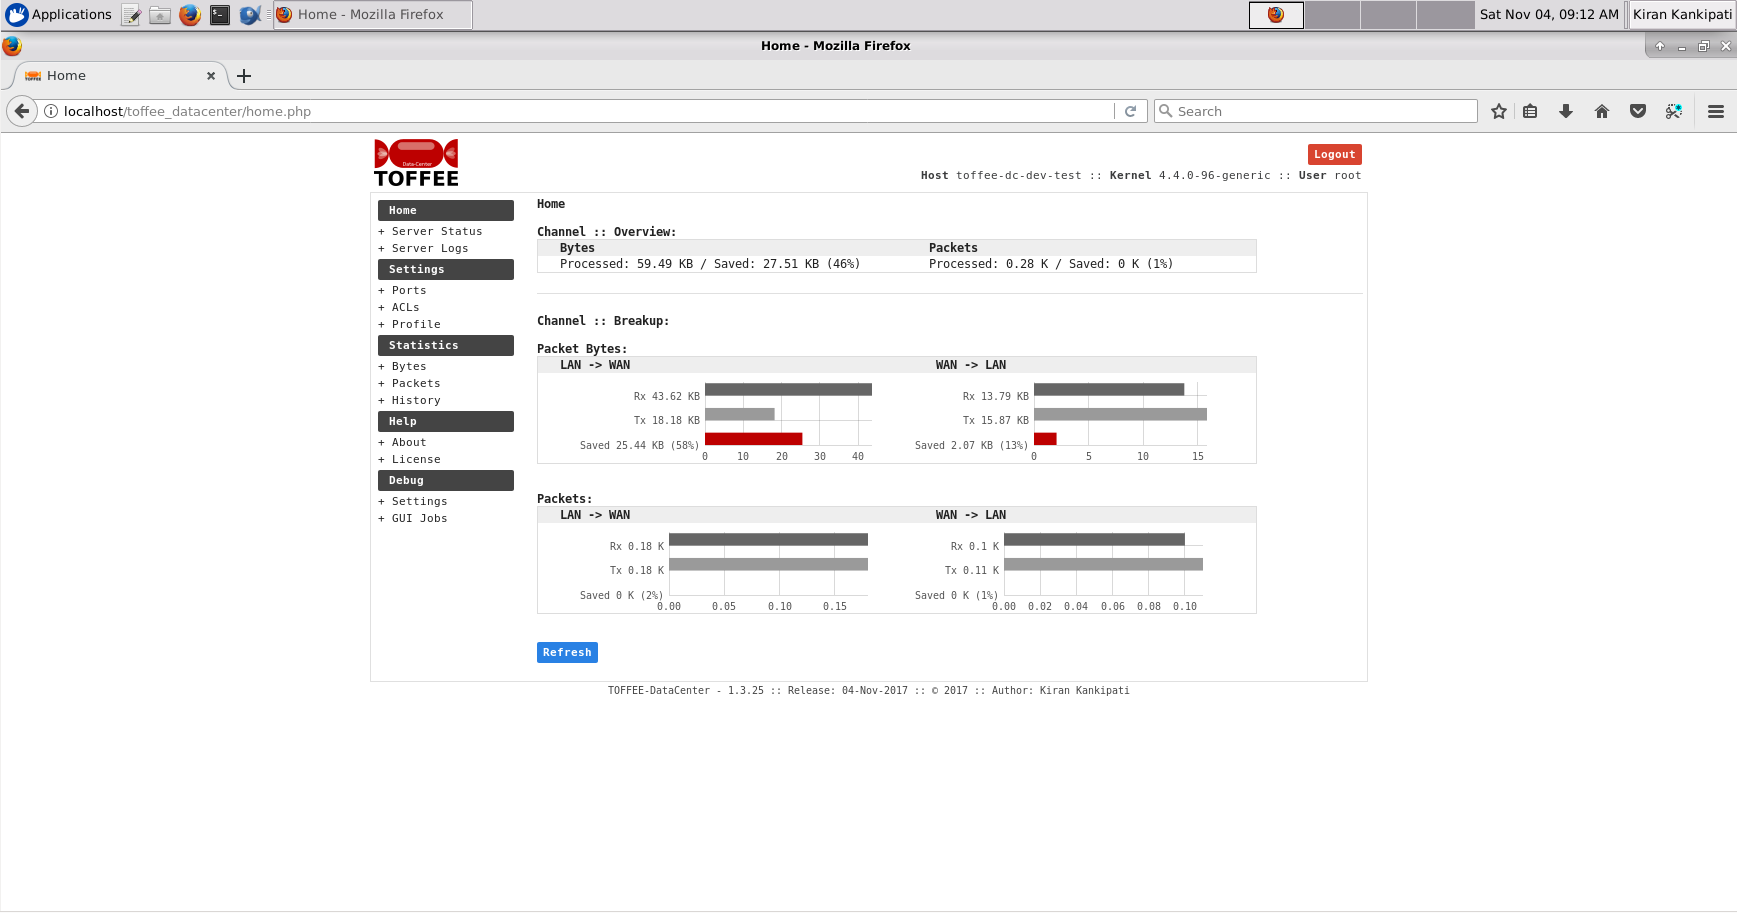Open Server Logs page
Screen dimensions: 1737x913
(x=430, y=248)
